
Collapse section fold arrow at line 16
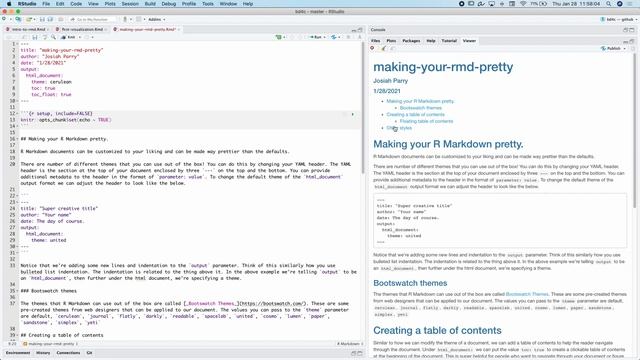click(x=17, y=139)
